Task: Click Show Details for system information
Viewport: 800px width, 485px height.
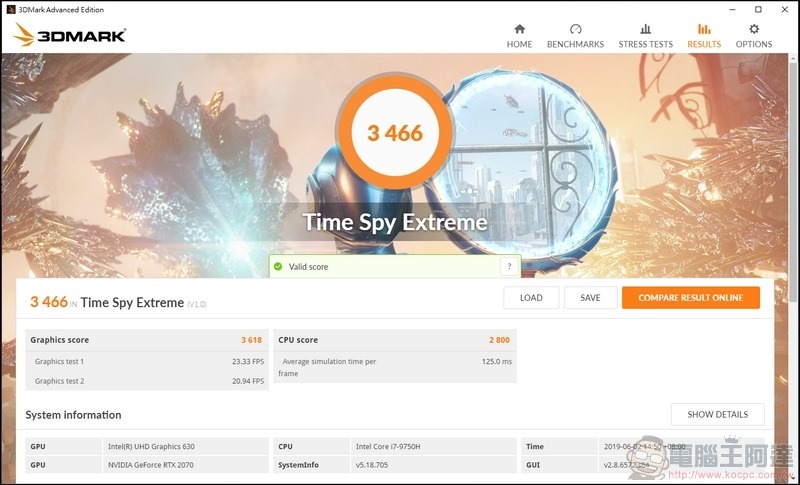Action: [717, 415]
